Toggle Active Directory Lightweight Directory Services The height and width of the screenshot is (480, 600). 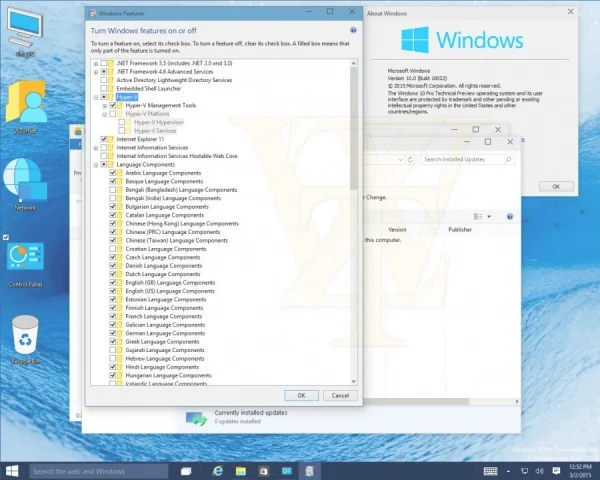(x=104, y=80)
